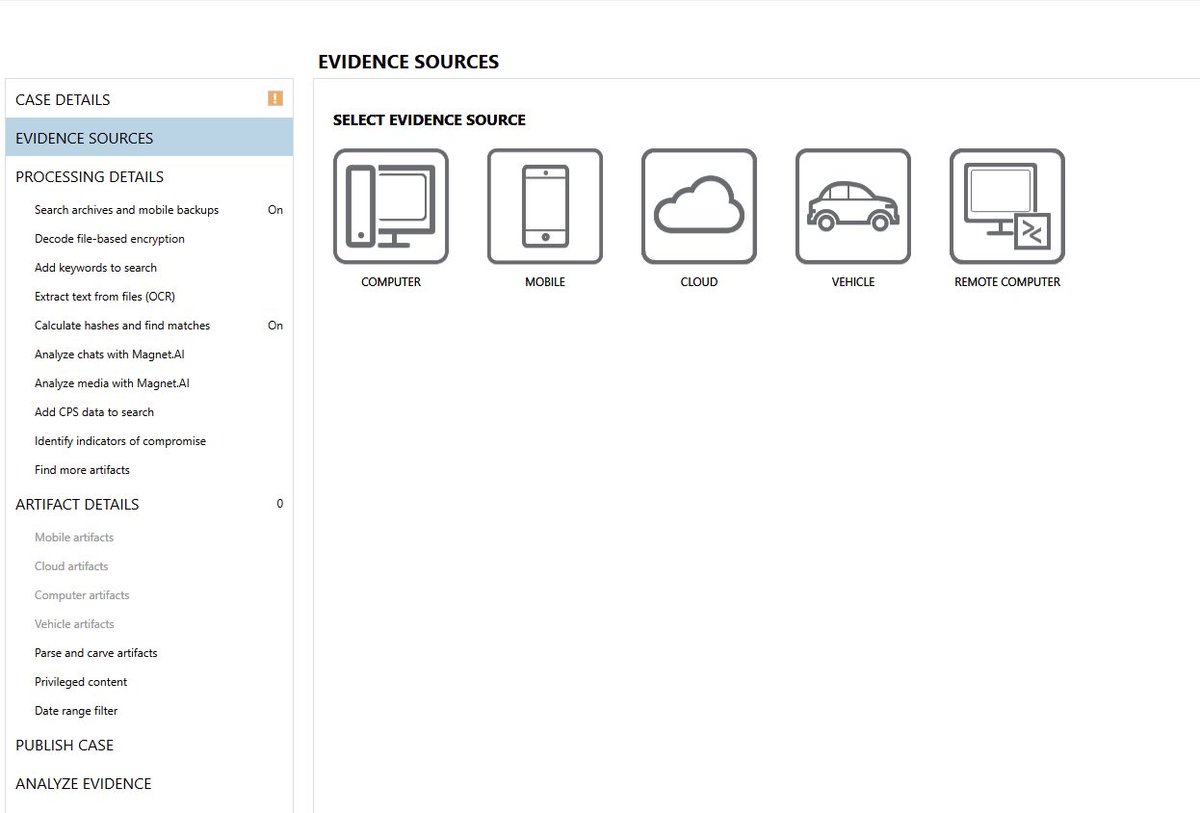Viewport: 1200px width, 813px height.
Task: Click the On status for Calculate hashes
Action: [275, 325]
